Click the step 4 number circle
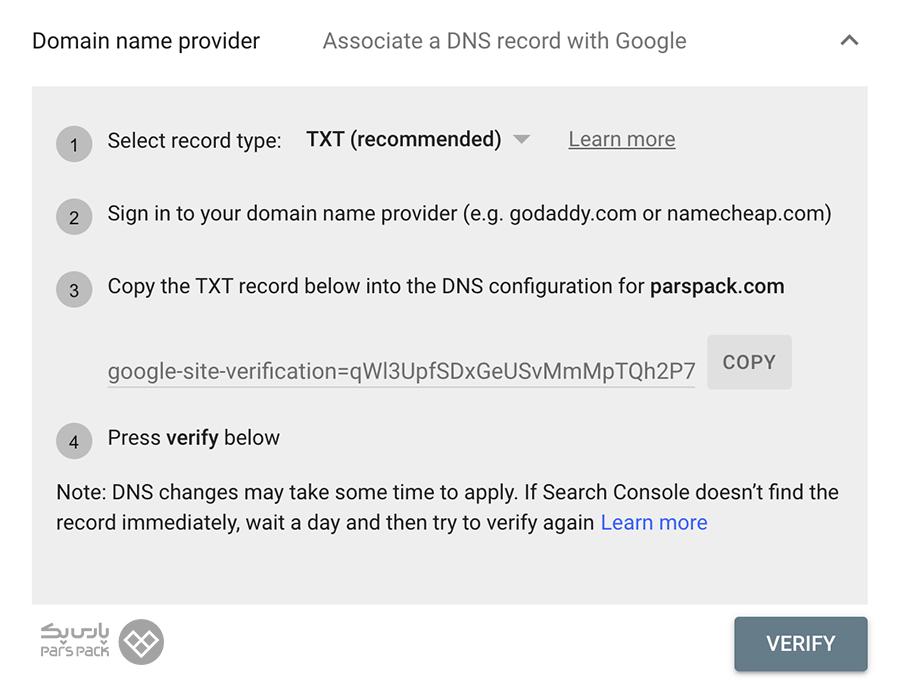 [74, 441]
